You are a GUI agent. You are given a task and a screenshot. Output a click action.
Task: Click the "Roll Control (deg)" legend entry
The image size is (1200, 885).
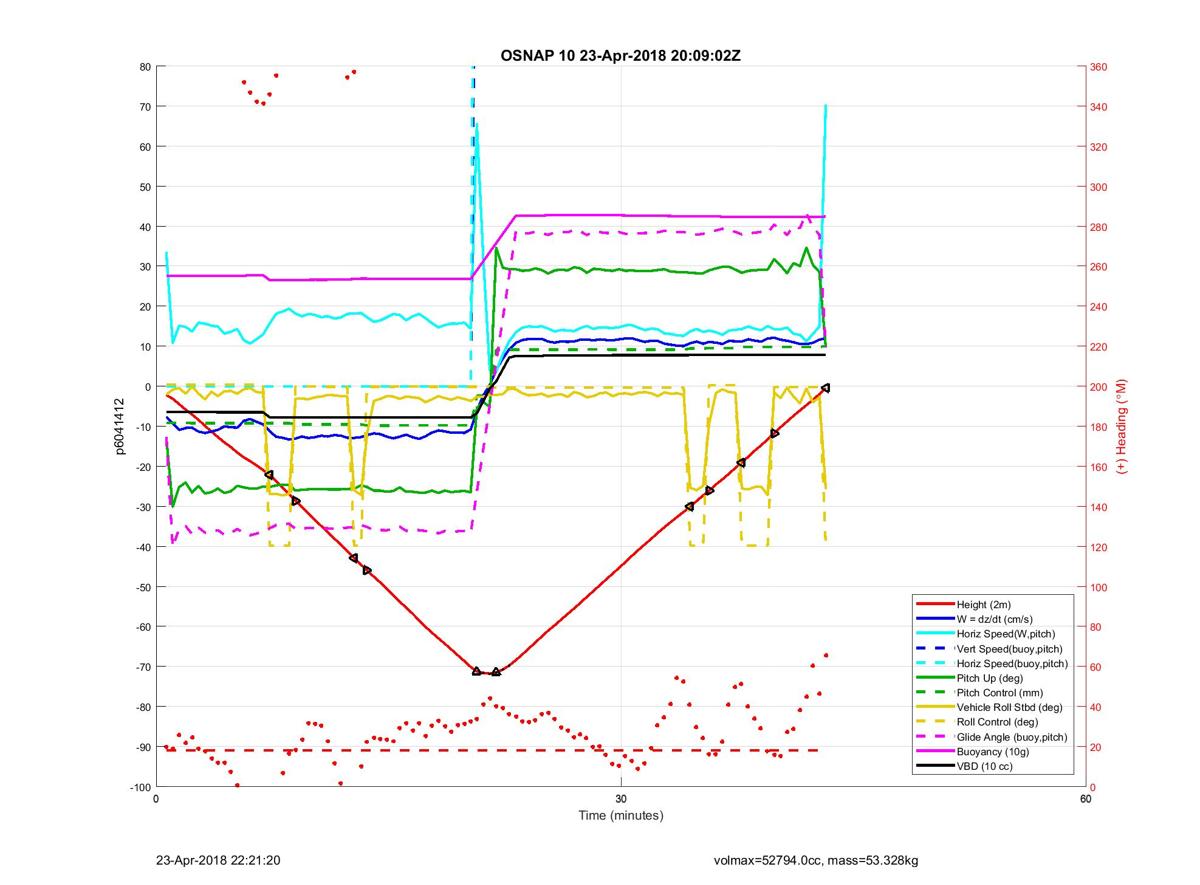(997, 722)
